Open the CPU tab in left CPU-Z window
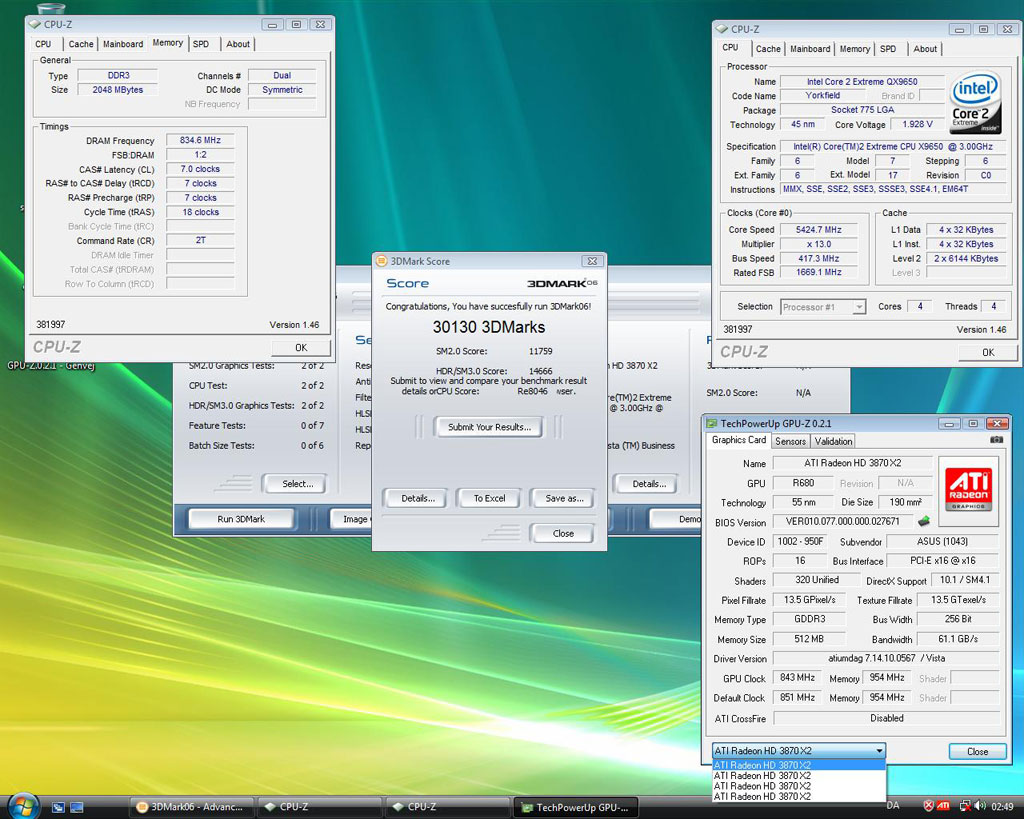 pos(43,44)
